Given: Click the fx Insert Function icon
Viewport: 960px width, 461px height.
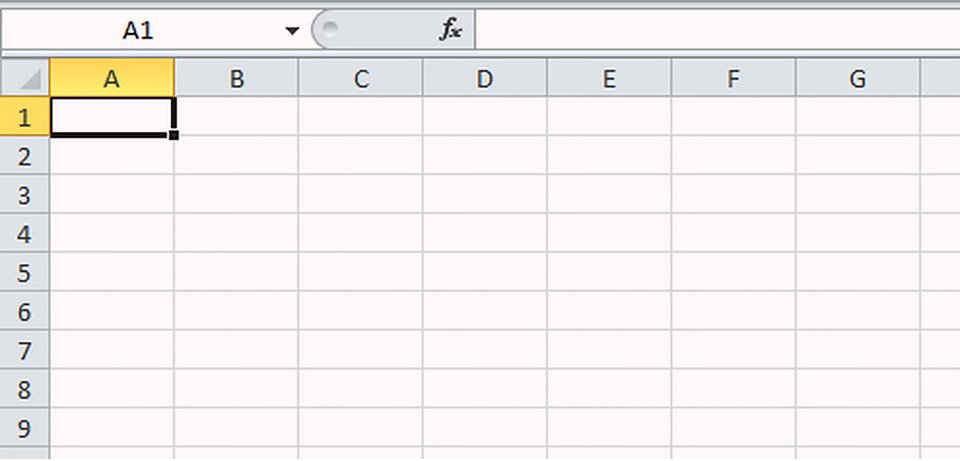Looking at the screenshot, I should [450, 29].
